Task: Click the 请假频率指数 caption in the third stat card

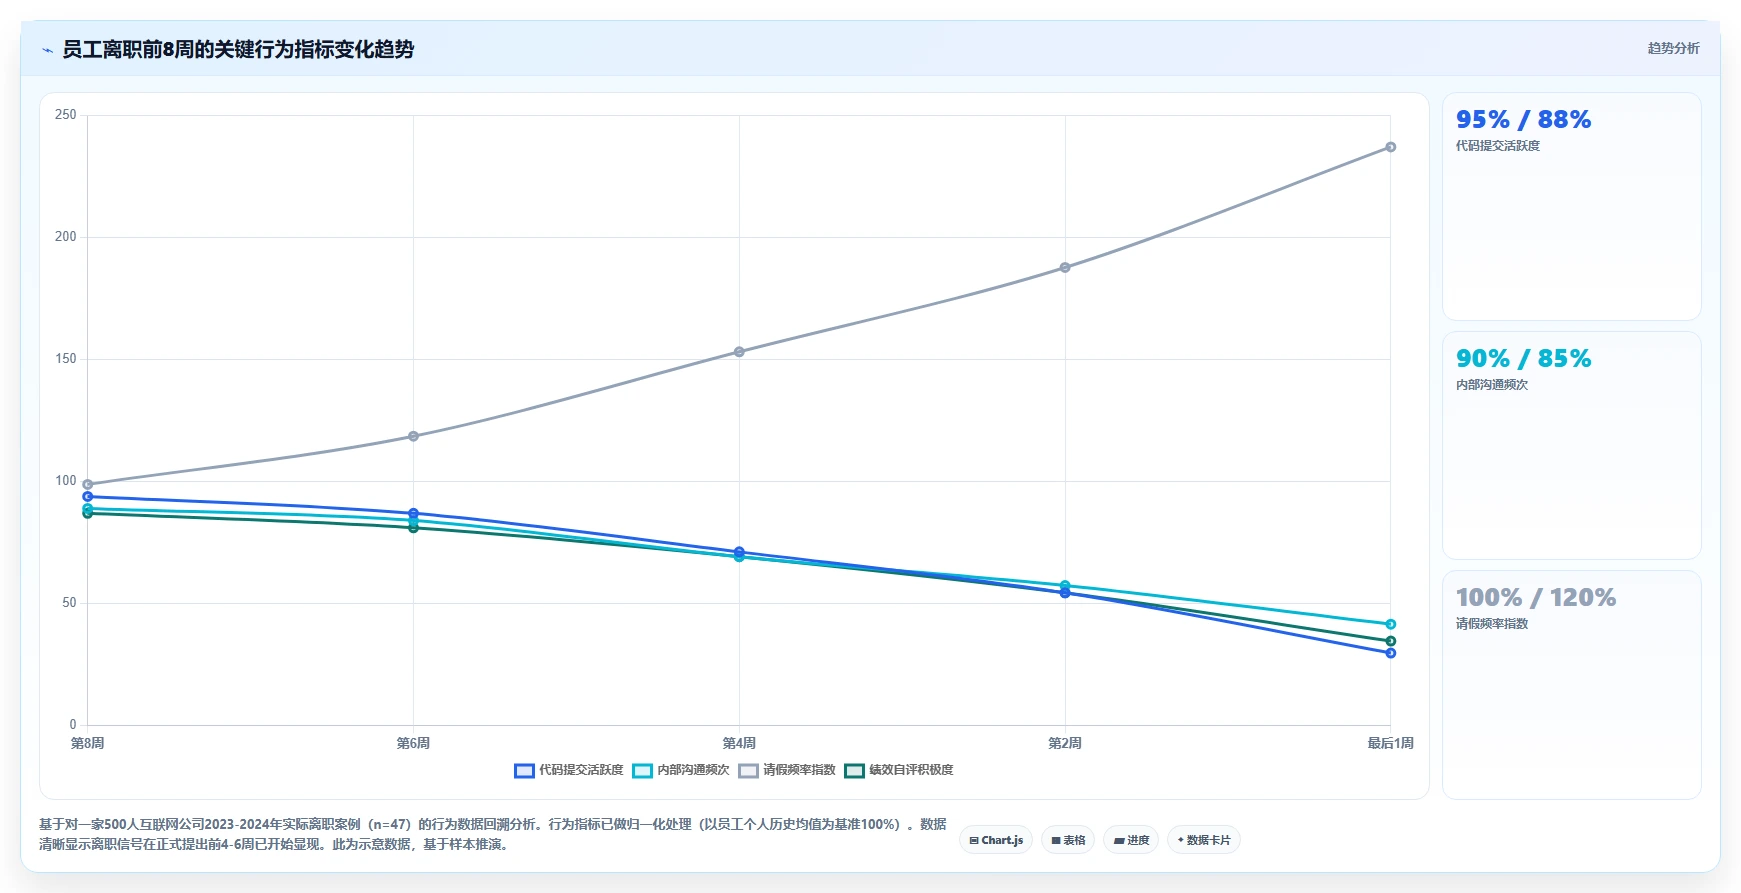Action: point(1492,624)
